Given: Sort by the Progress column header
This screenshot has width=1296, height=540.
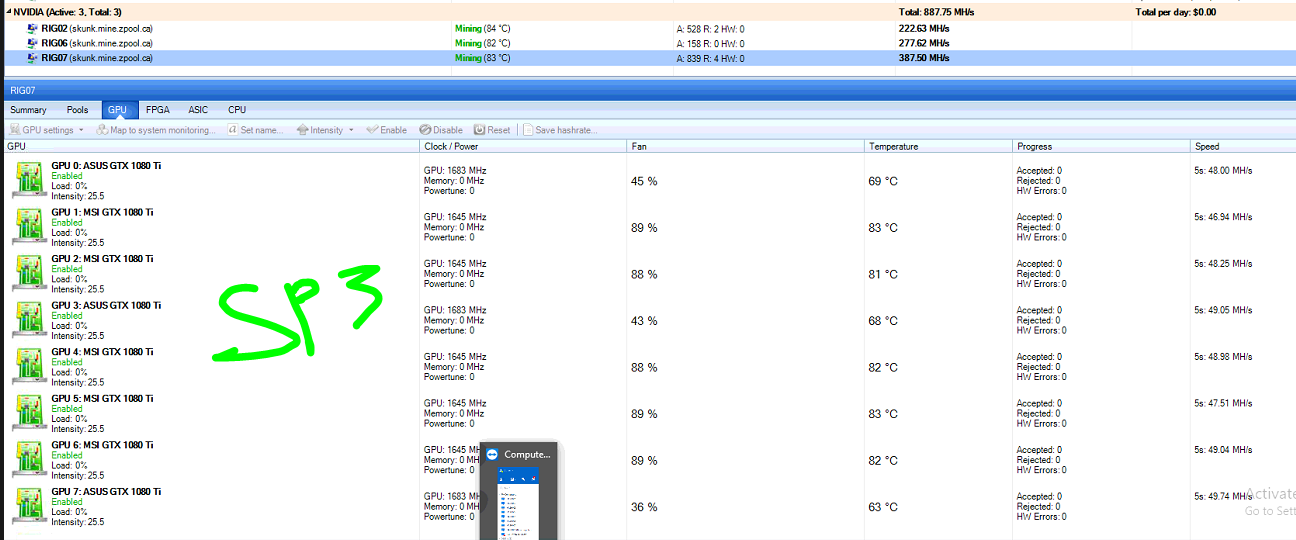Looking at the screenshot, I should click(1101, 146).
